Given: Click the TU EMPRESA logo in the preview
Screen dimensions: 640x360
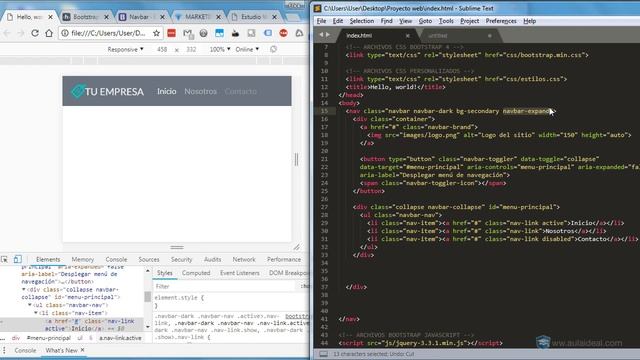Looking at the screenshot, I should [107, 91].
